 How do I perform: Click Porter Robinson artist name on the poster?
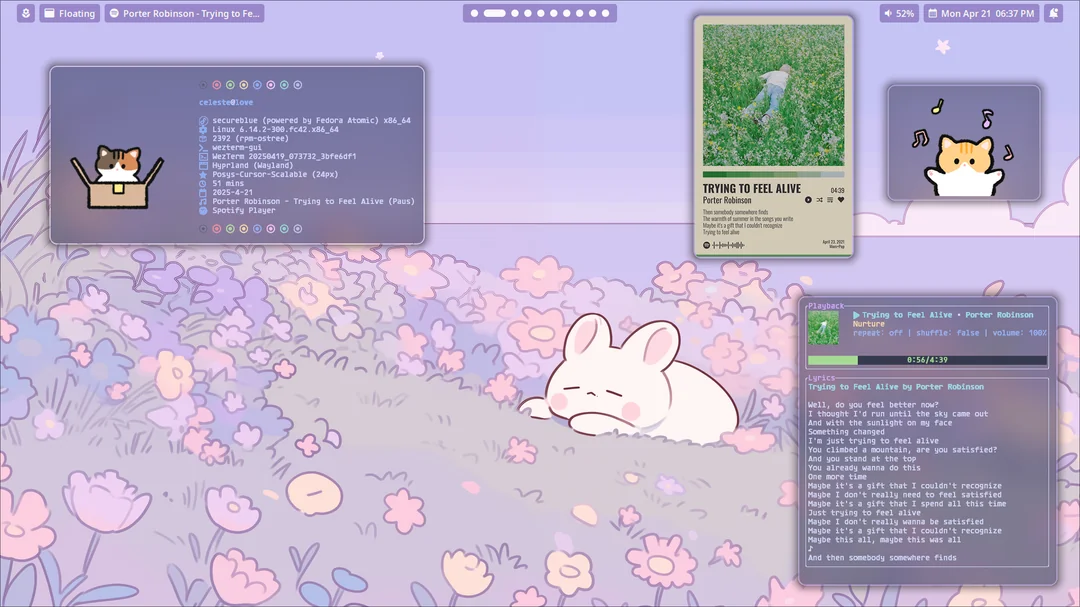[727, 200]
